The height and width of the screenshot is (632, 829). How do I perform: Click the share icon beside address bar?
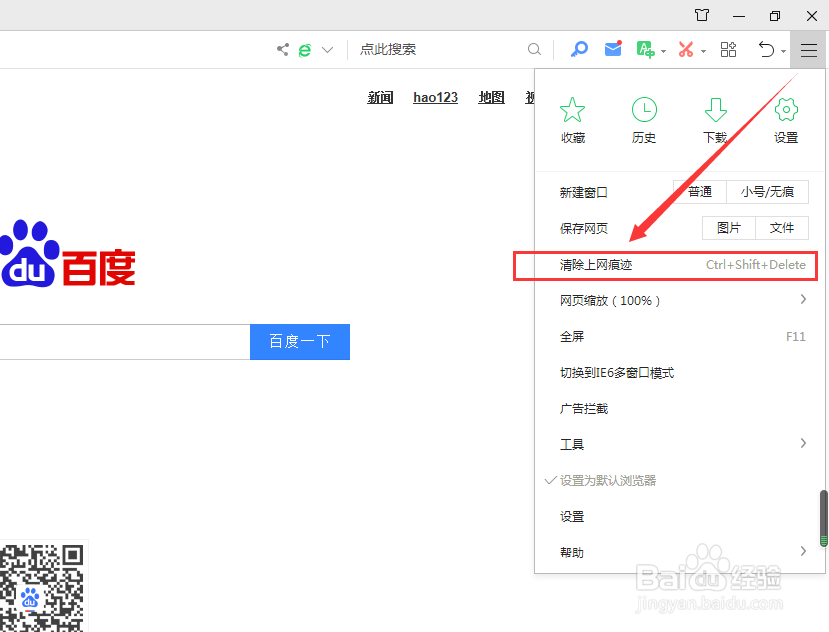pyautogui.click(x=282, y=48)
